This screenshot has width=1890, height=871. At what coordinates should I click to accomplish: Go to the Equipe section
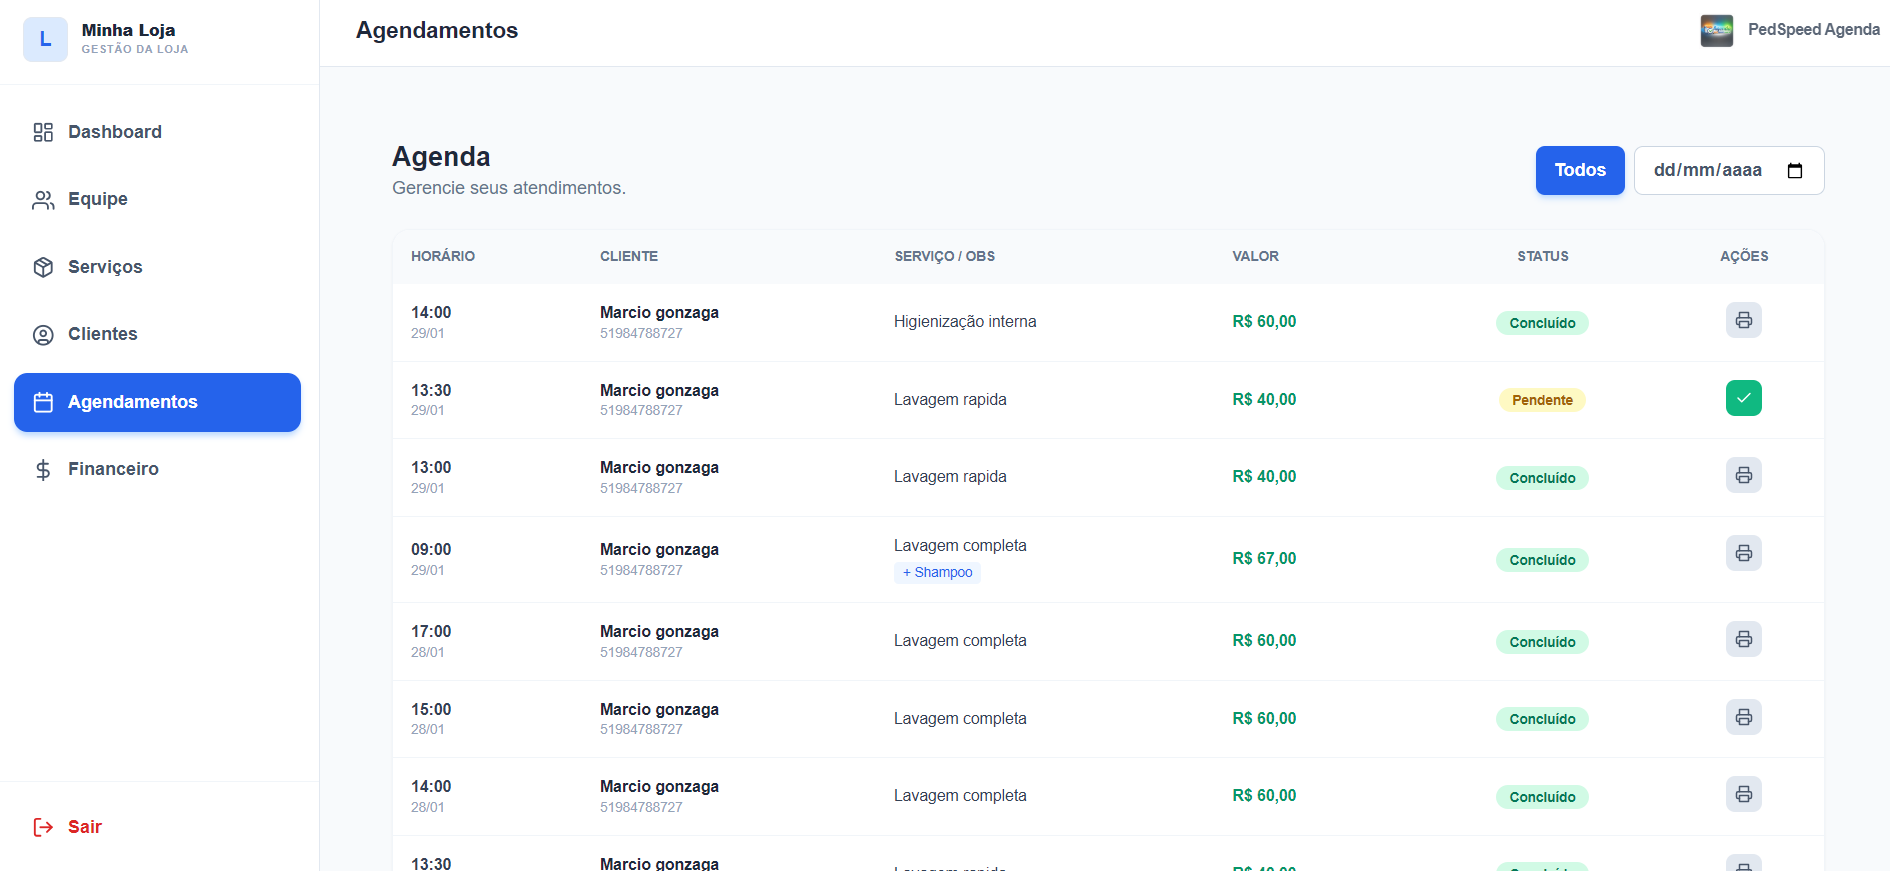(97, 199)
